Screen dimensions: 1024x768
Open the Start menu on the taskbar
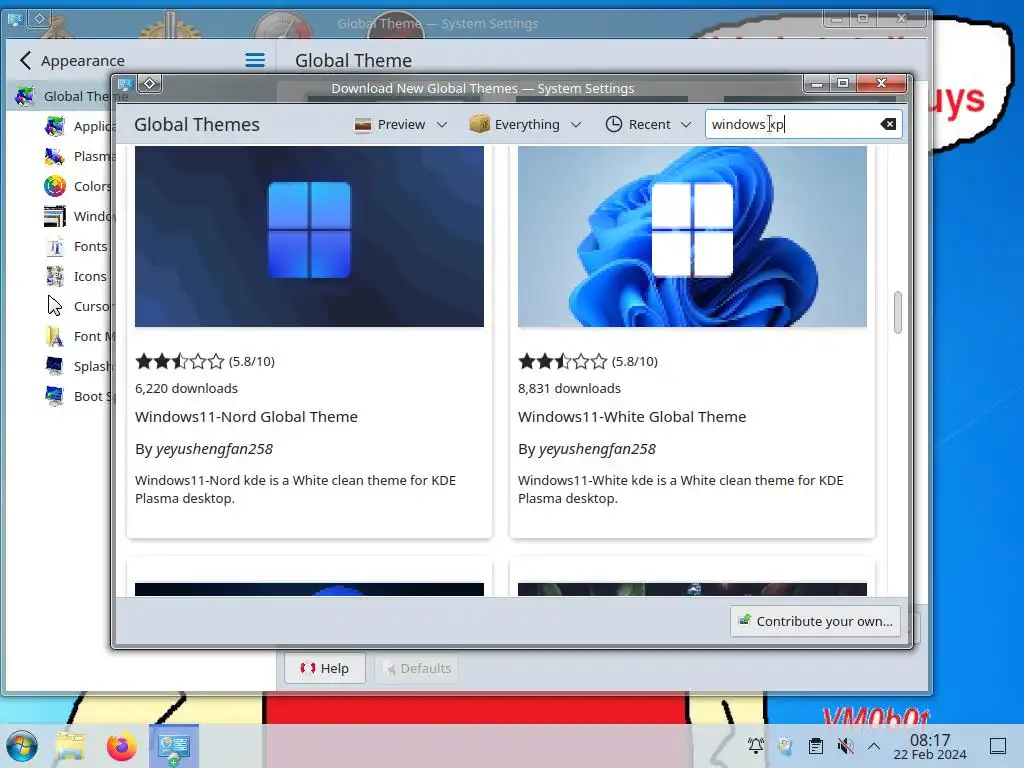22,746
